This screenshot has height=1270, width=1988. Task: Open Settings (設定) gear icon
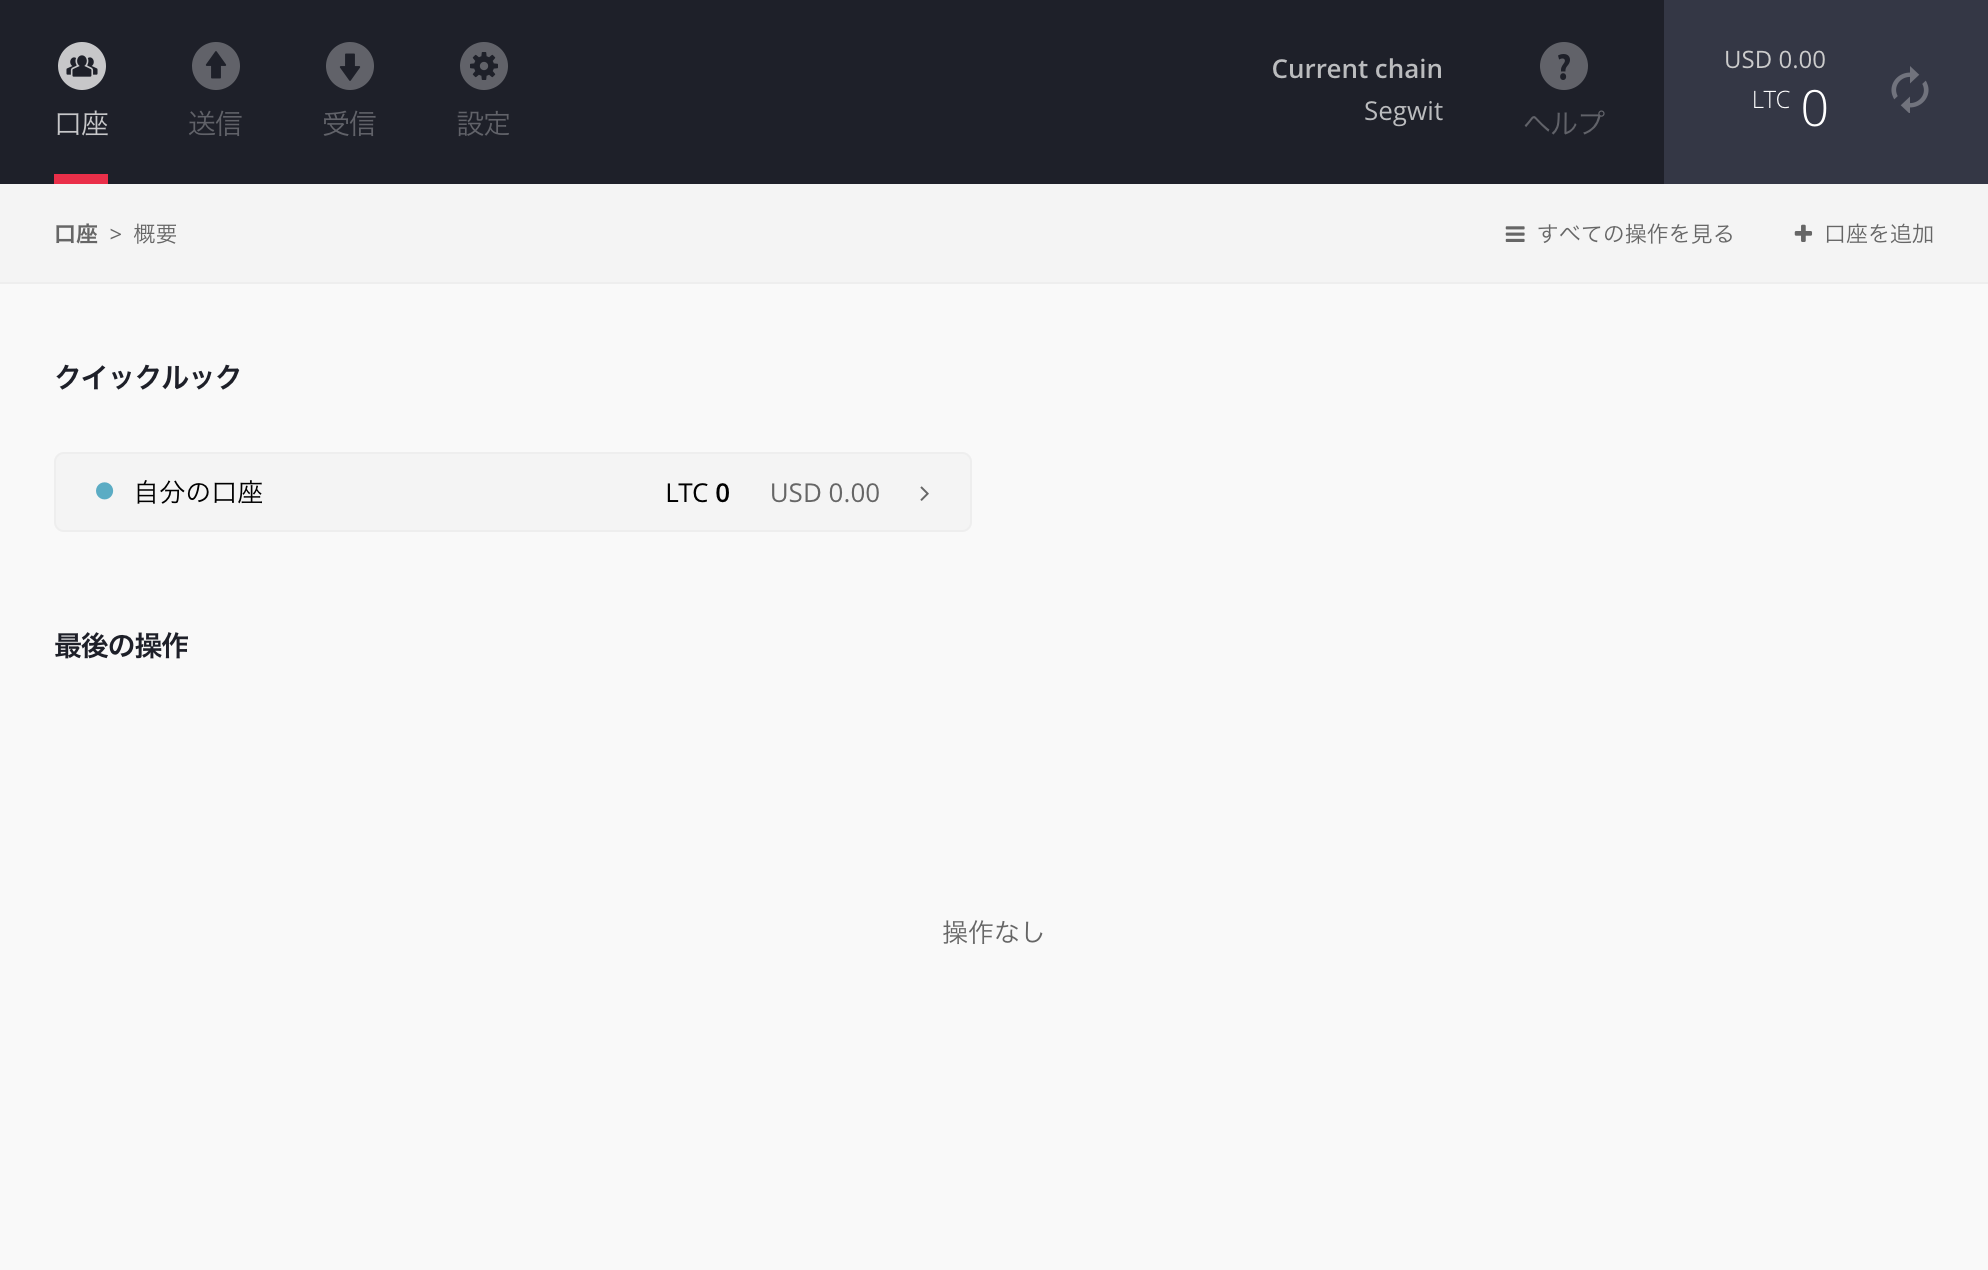point(484,66)
